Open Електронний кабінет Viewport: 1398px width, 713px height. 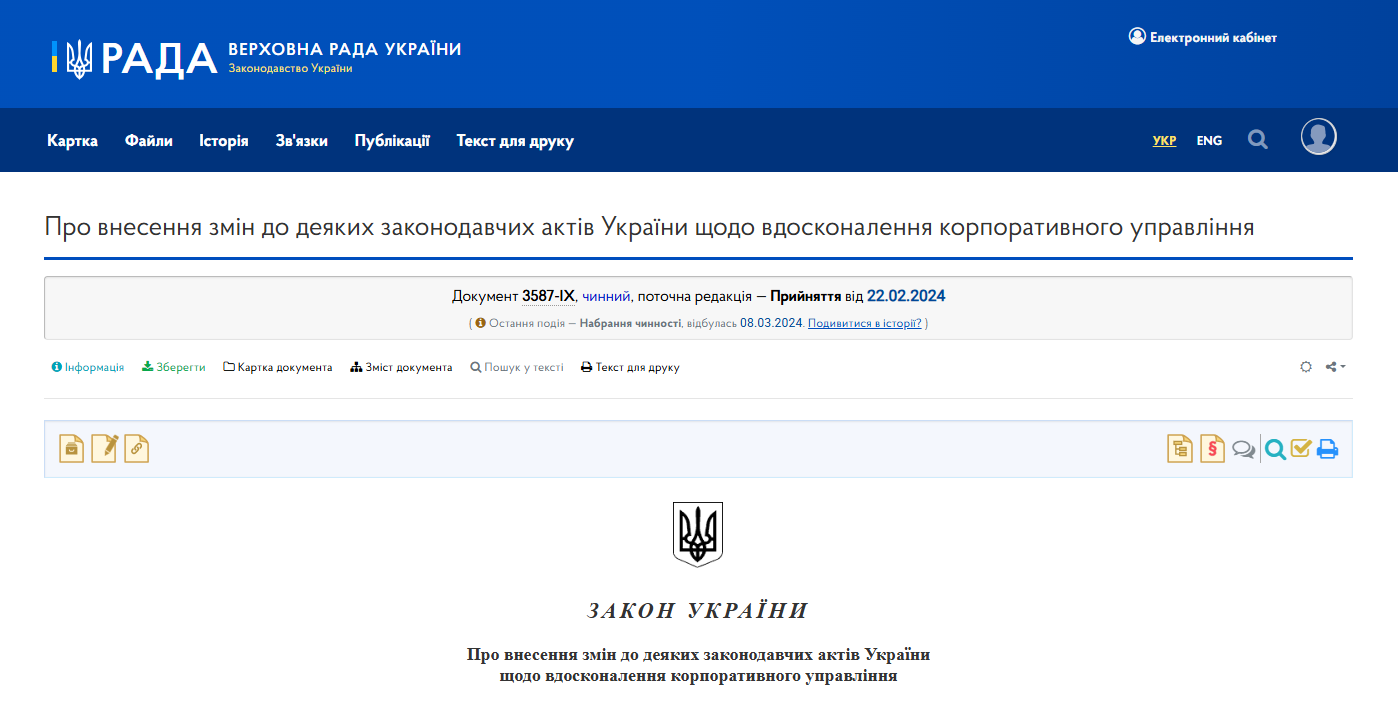[1202, 36]
